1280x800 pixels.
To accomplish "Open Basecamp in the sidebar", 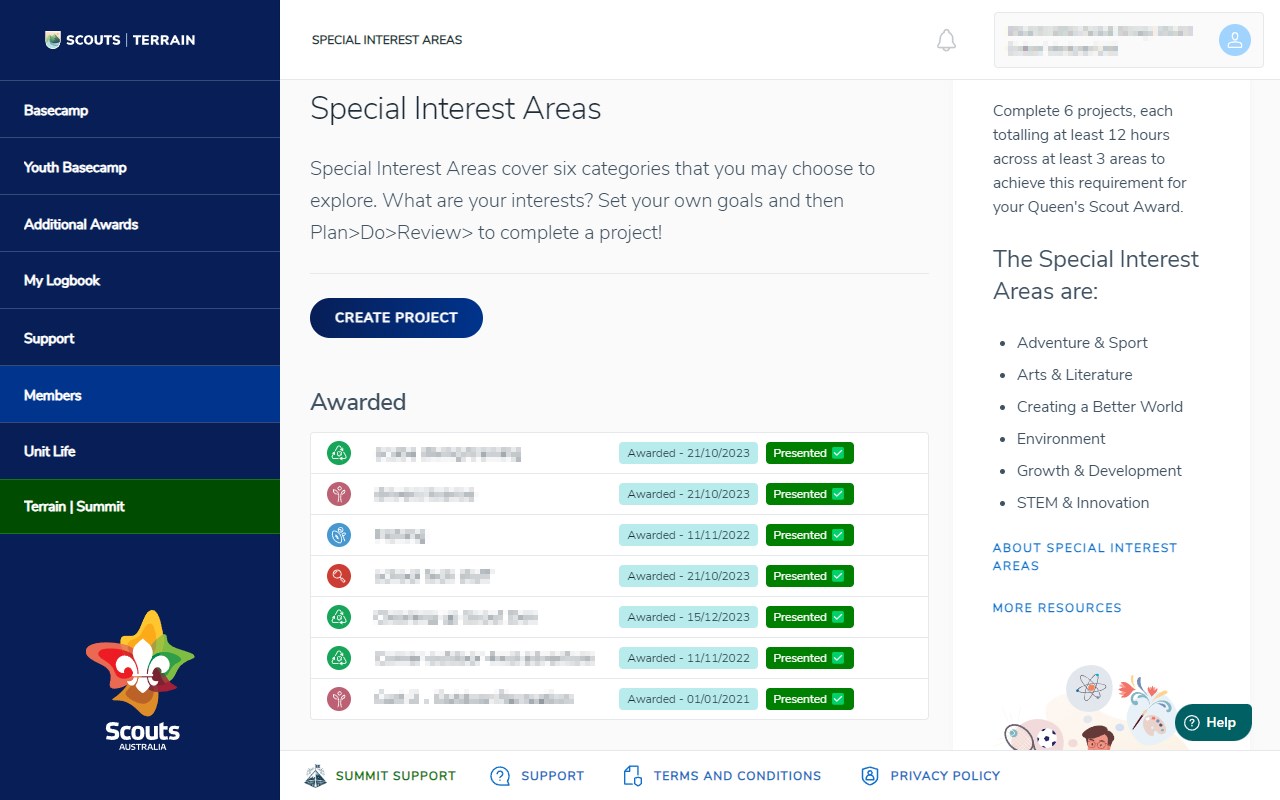I will tap(140, 110).
